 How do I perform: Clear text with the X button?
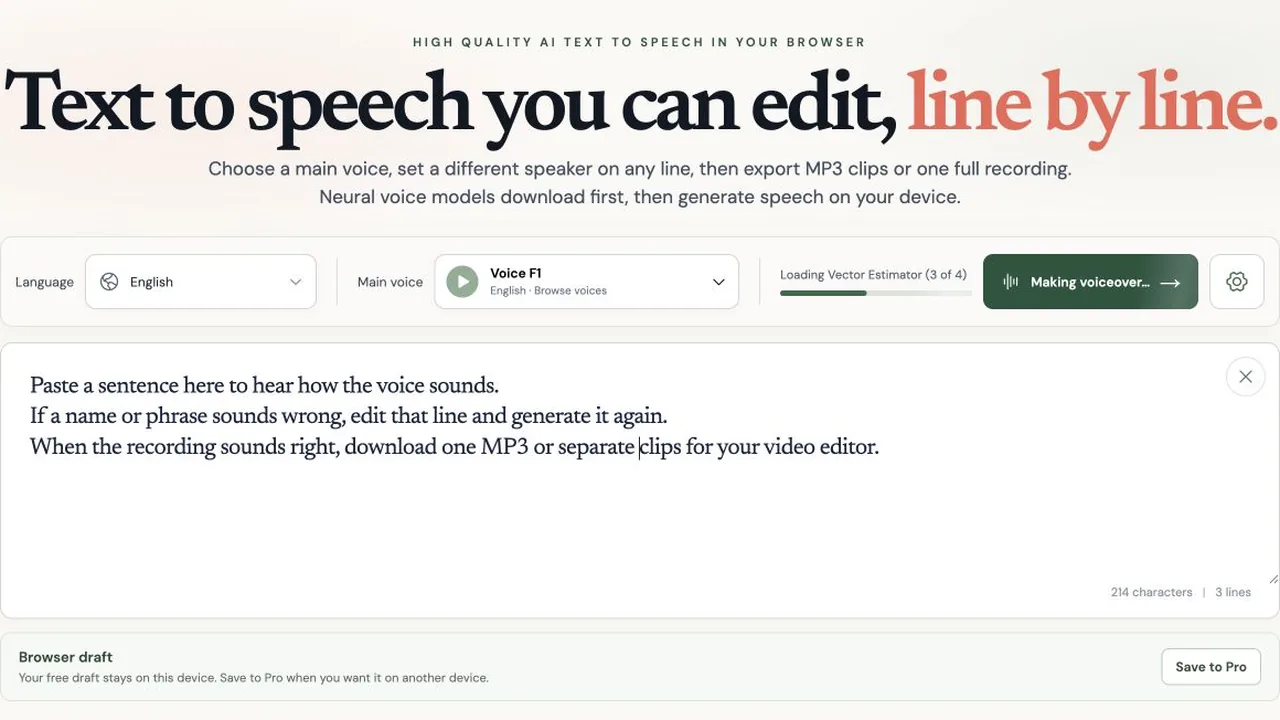[x=1245, y=377]
